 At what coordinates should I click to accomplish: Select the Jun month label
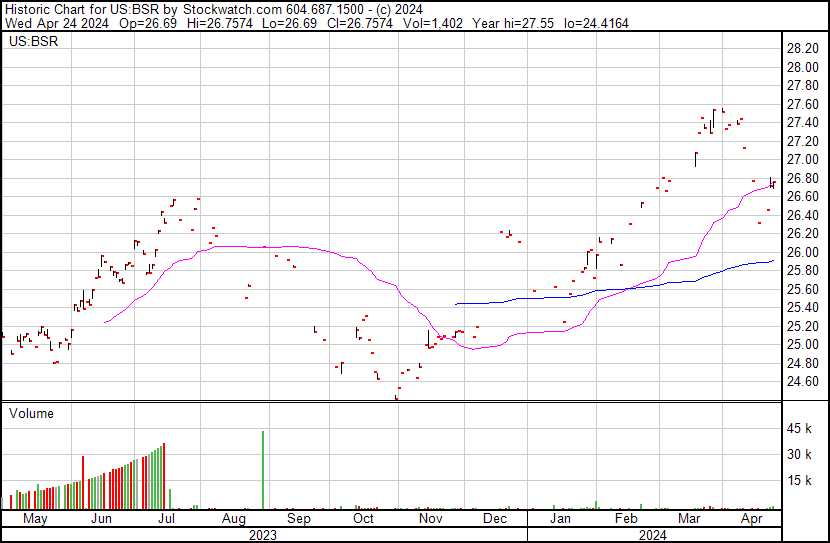(101, 519)
